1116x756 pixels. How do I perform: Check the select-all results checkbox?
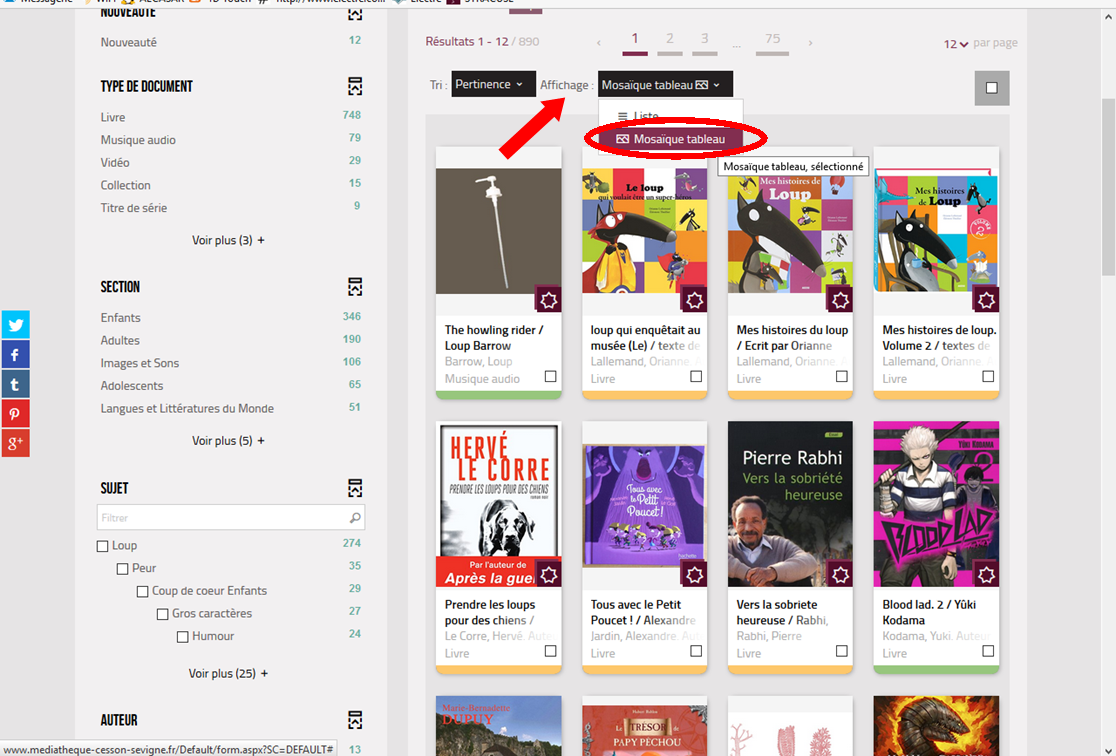click(991, 88)
